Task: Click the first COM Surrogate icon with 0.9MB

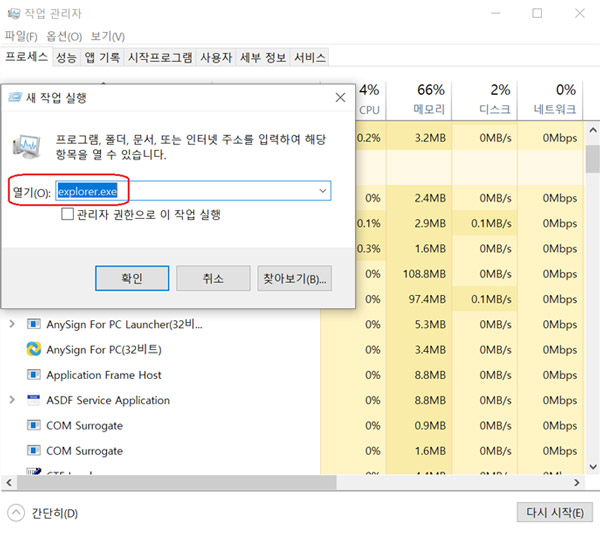Action: (x=34, y=425)
